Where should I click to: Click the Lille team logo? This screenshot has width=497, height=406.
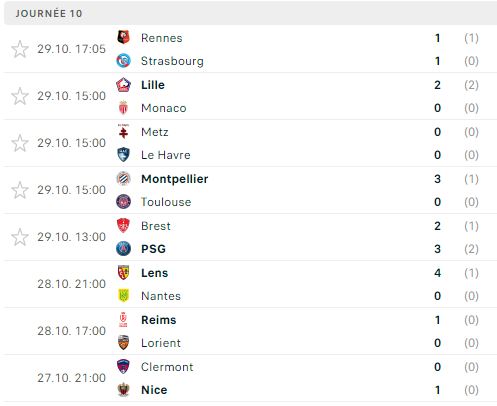[123, 85]
